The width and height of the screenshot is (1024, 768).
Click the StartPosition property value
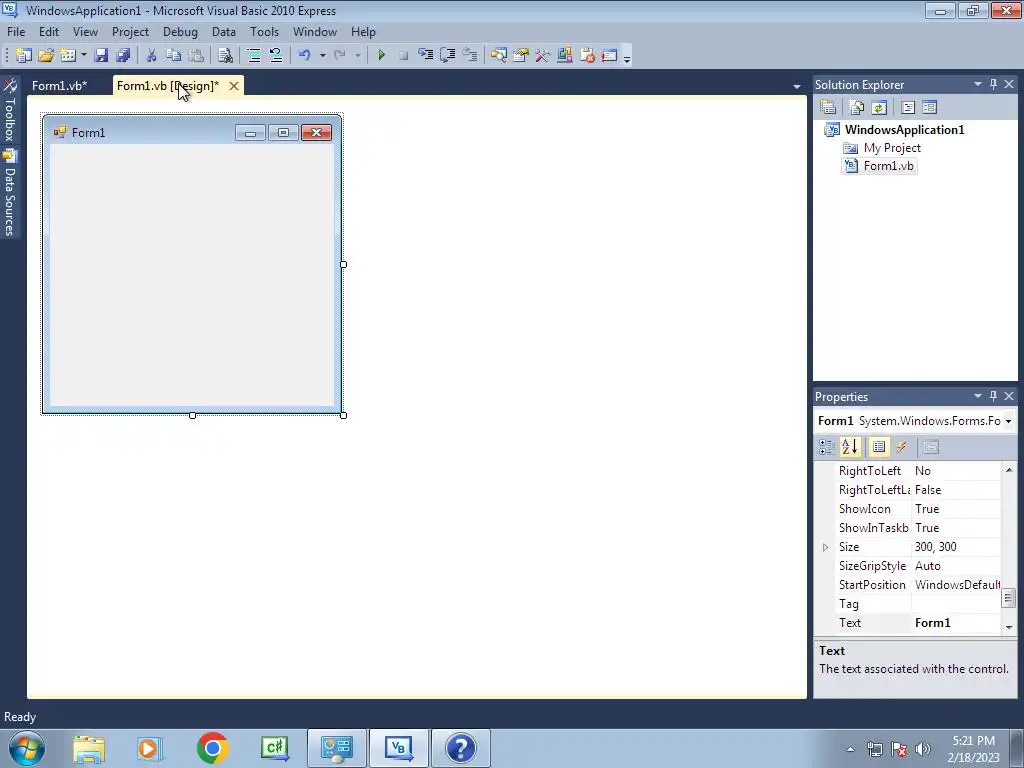pyautogui.click(x=956, y=585)
